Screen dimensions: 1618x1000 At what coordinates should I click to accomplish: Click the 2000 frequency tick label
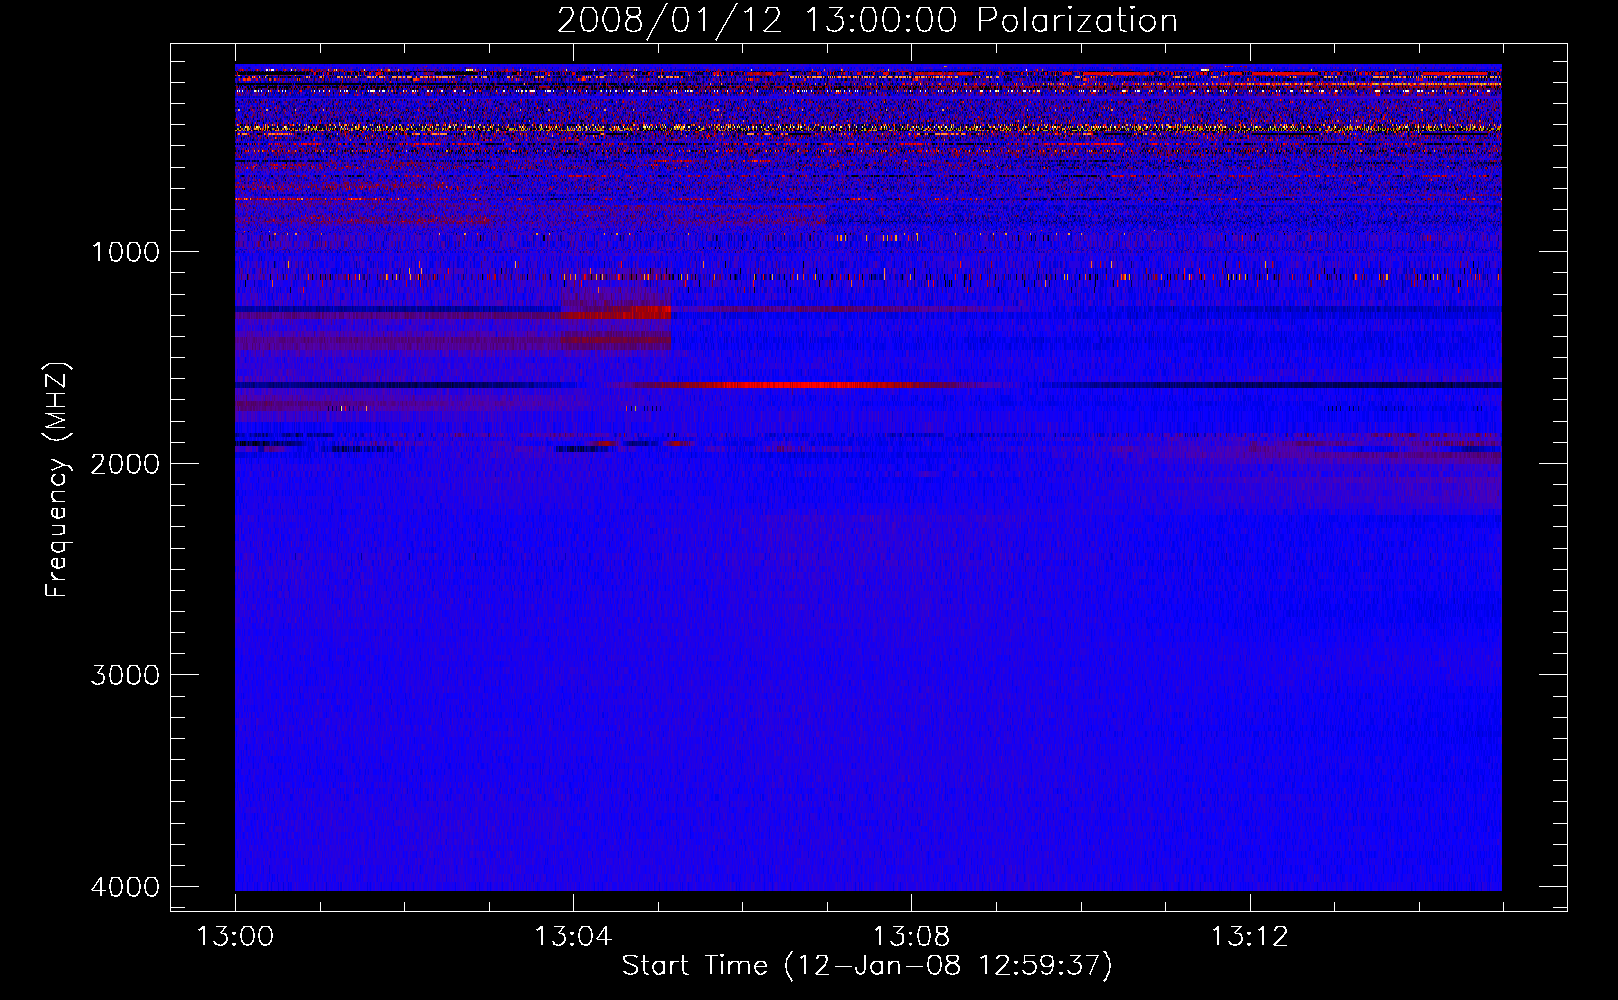pyautogui.click(x=125, y=464)
